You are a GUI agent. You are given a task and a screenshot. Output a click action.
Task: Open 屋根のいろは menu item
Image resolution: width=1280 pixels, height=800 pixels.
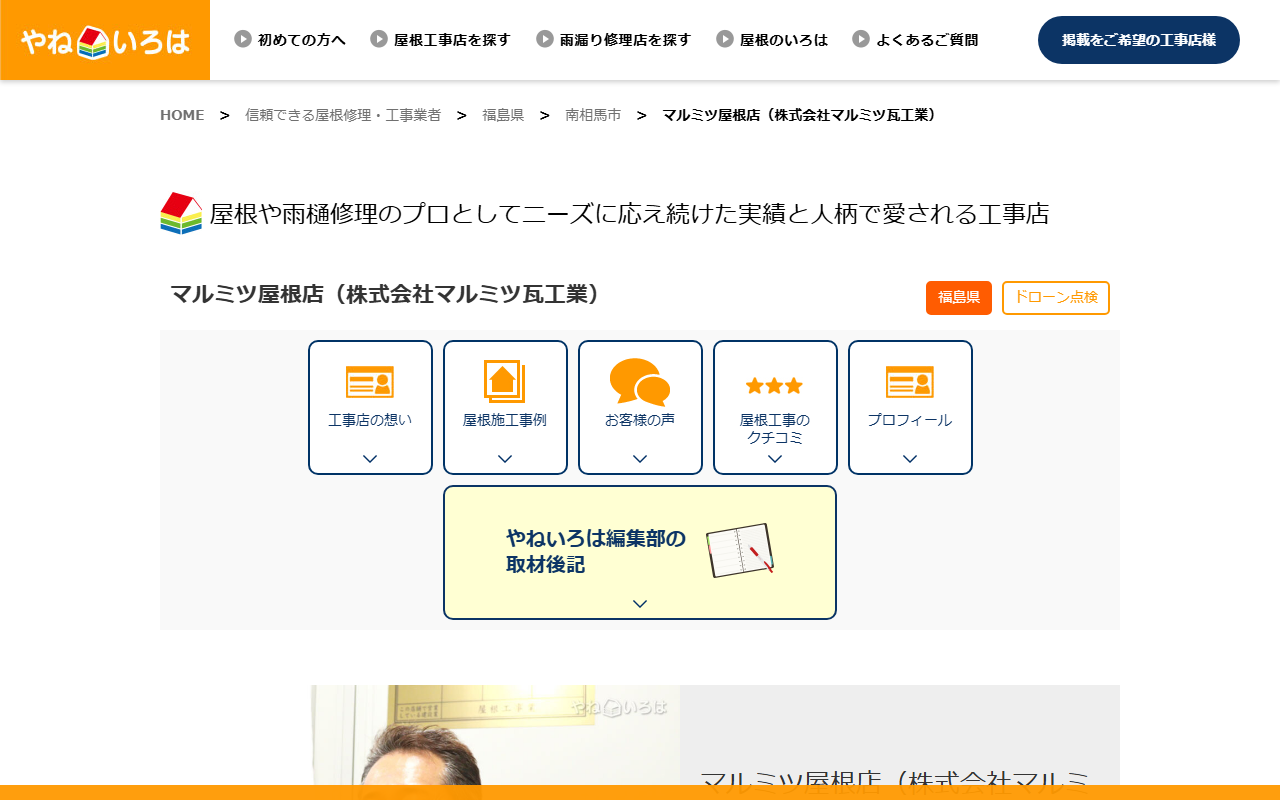tap(784, 40)
